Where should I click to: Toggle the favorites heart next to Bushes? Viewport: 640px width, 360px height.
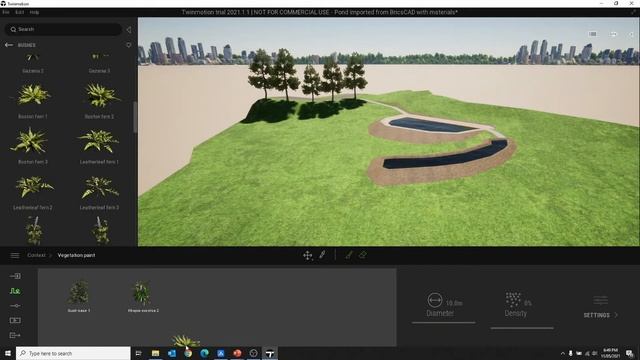(129, 45)
